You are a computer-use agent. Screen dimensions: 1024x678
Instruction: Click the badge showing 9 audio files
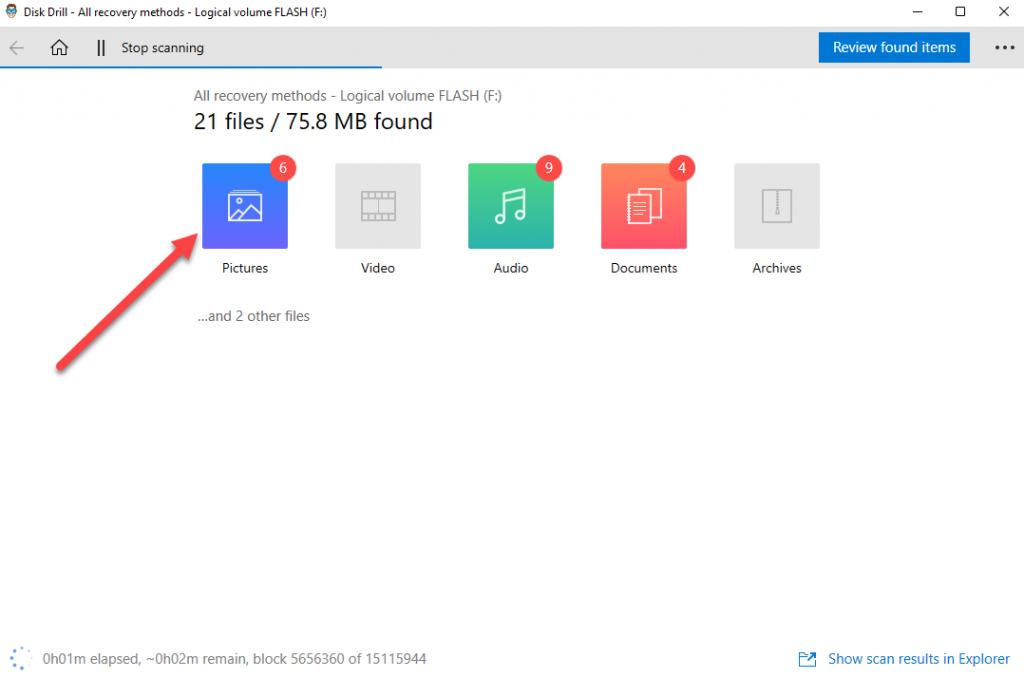pyautogui.click(x=548, y=168)
